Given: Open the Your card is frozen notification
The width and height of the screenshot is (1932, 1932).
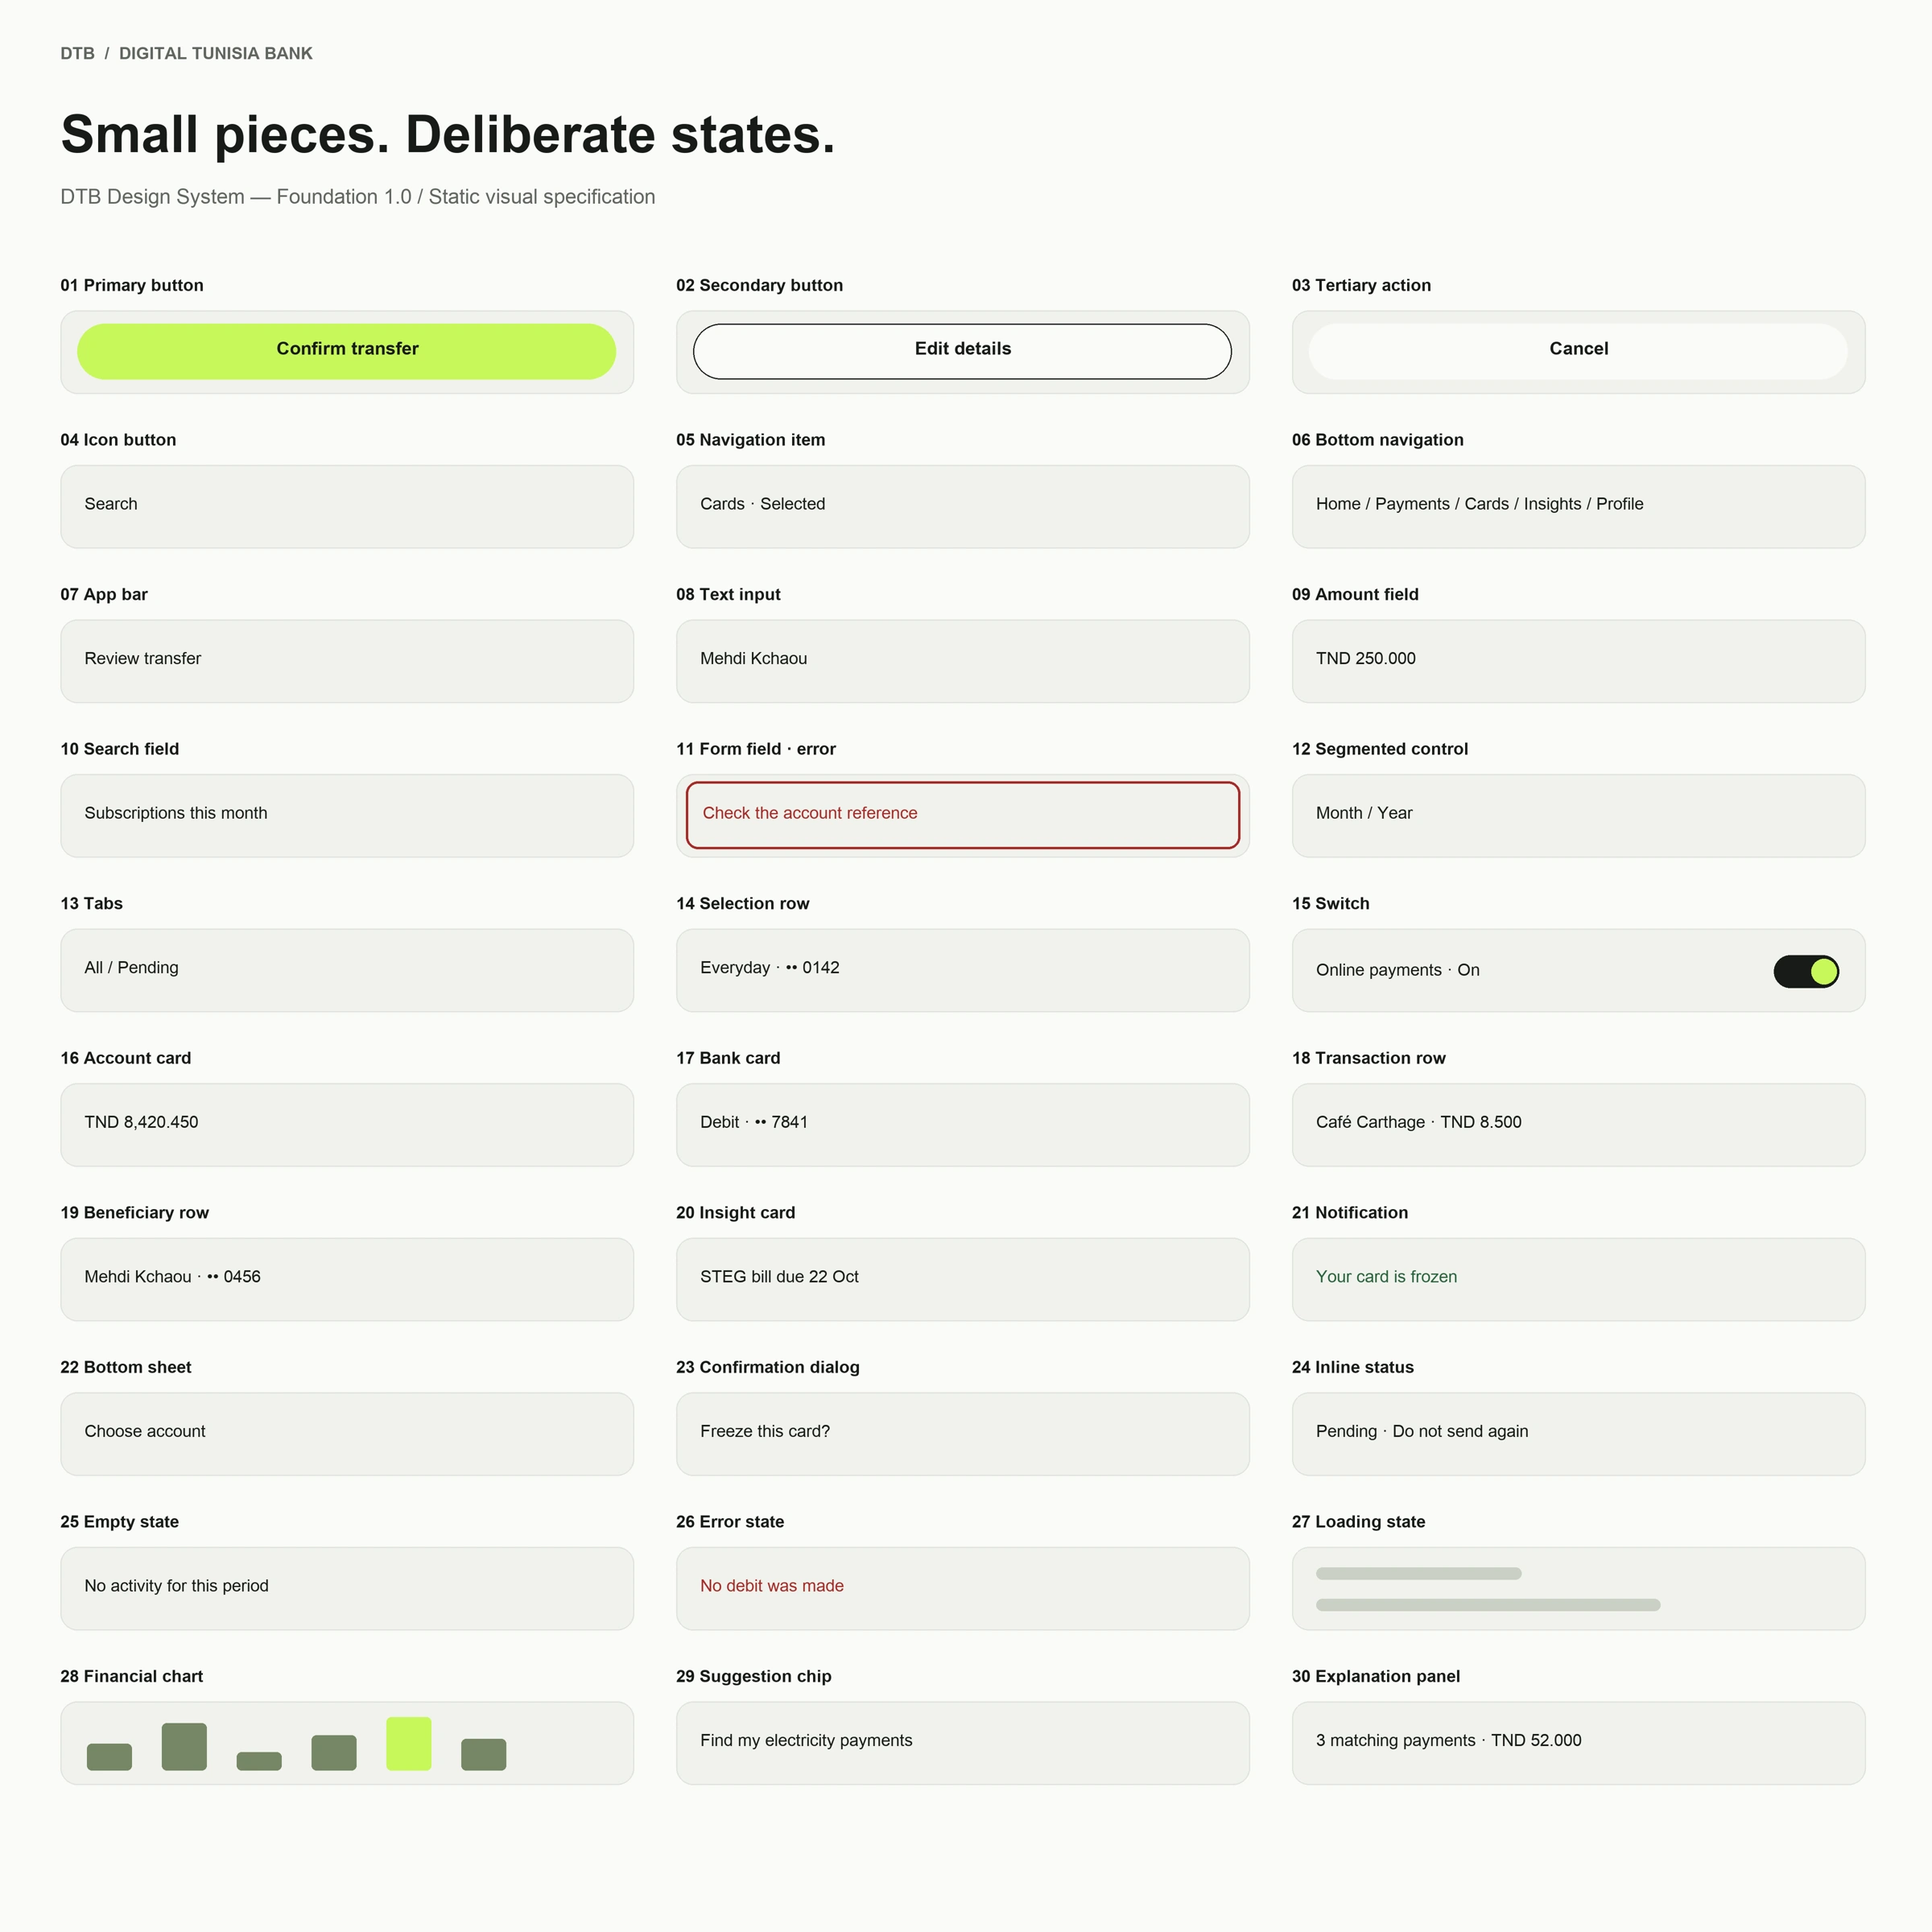Looking at the screenshot, I should coord(1578,1279).
